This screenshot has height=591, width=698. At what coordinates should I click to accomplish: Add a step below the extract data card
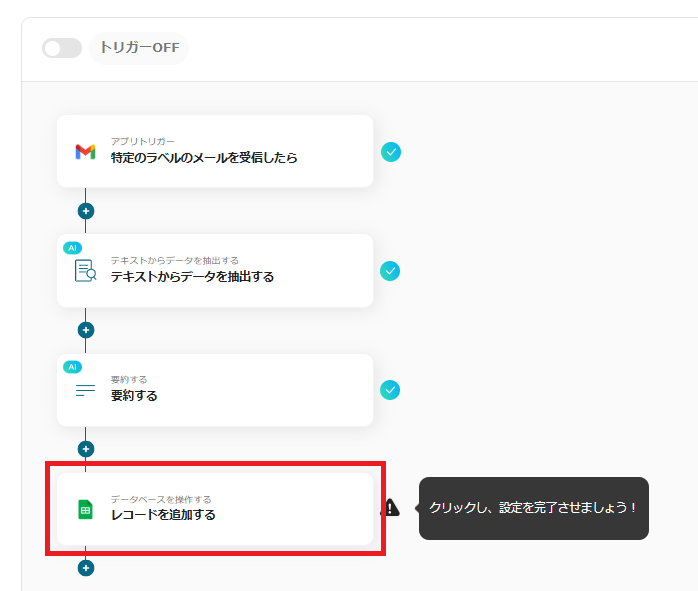tap(86, 330)
